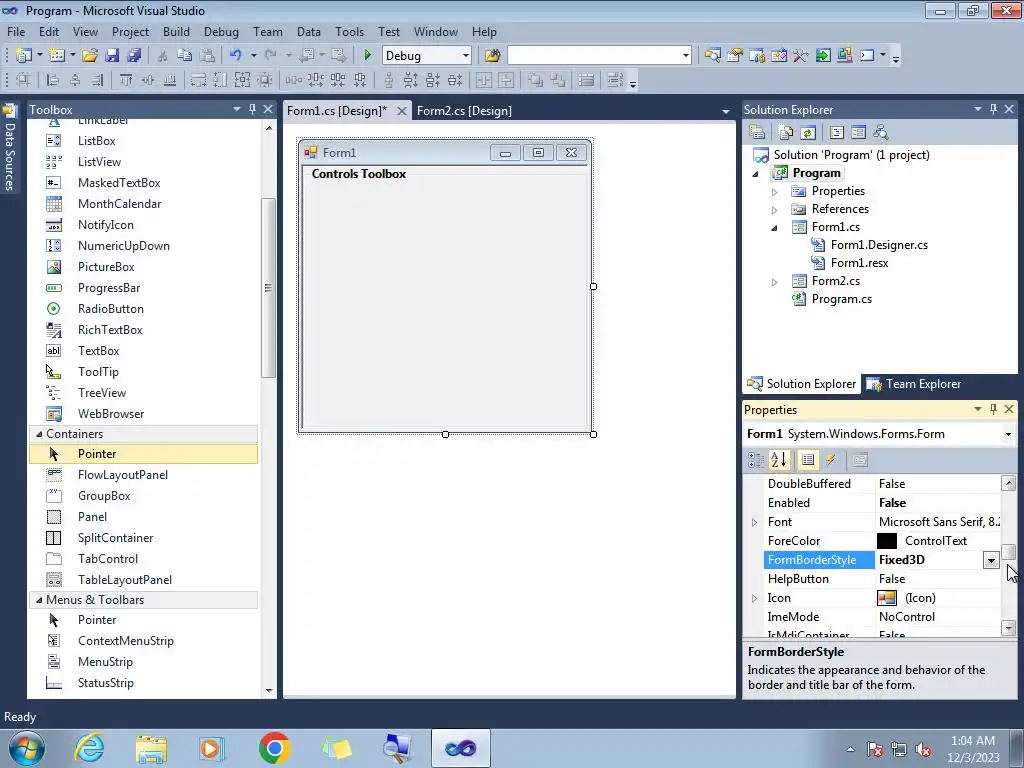
Task: Expand the Form2.cs node in the Solution Explorer
Action: pos(775,282)
